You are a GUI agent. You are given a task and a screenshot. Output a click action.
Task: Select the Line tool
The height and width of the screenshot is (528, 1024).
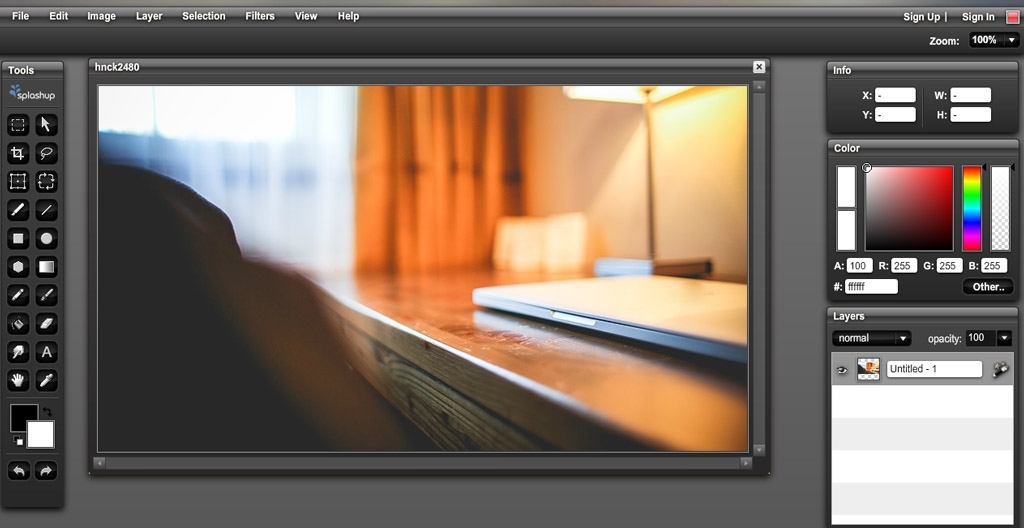click(46, 210)
